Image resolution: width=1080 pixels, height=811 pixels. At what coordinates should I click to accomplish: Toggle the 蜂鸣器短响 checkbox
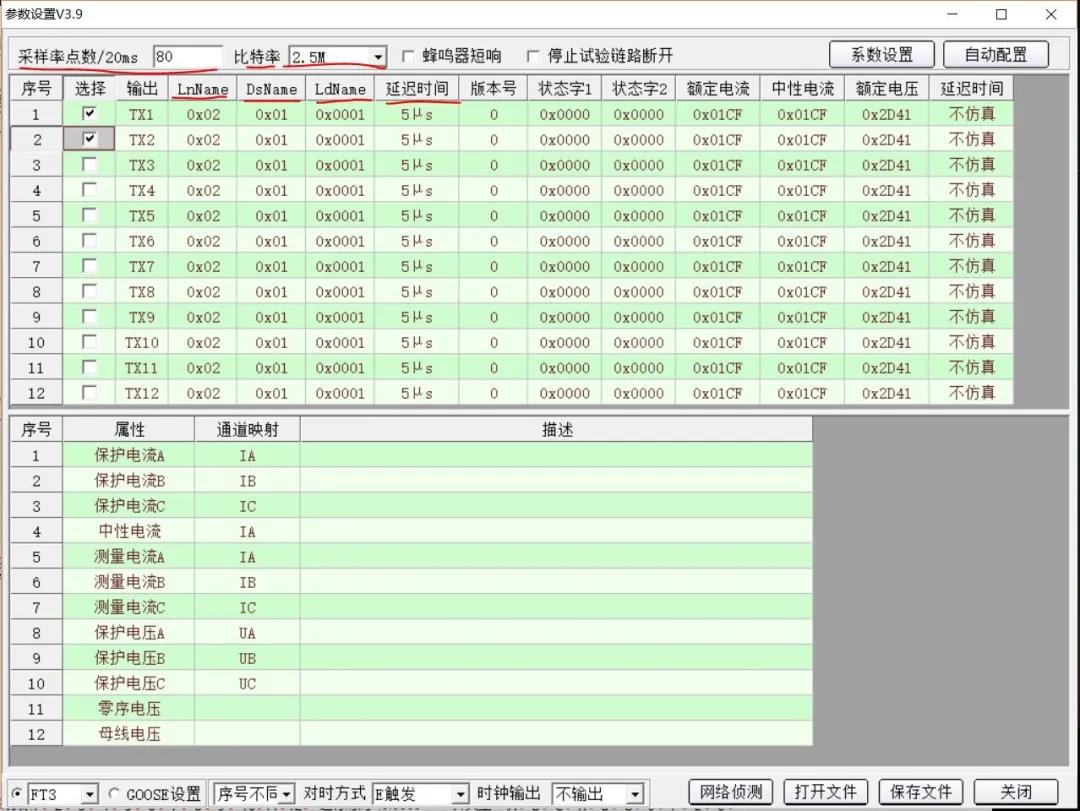coord(408,56)
